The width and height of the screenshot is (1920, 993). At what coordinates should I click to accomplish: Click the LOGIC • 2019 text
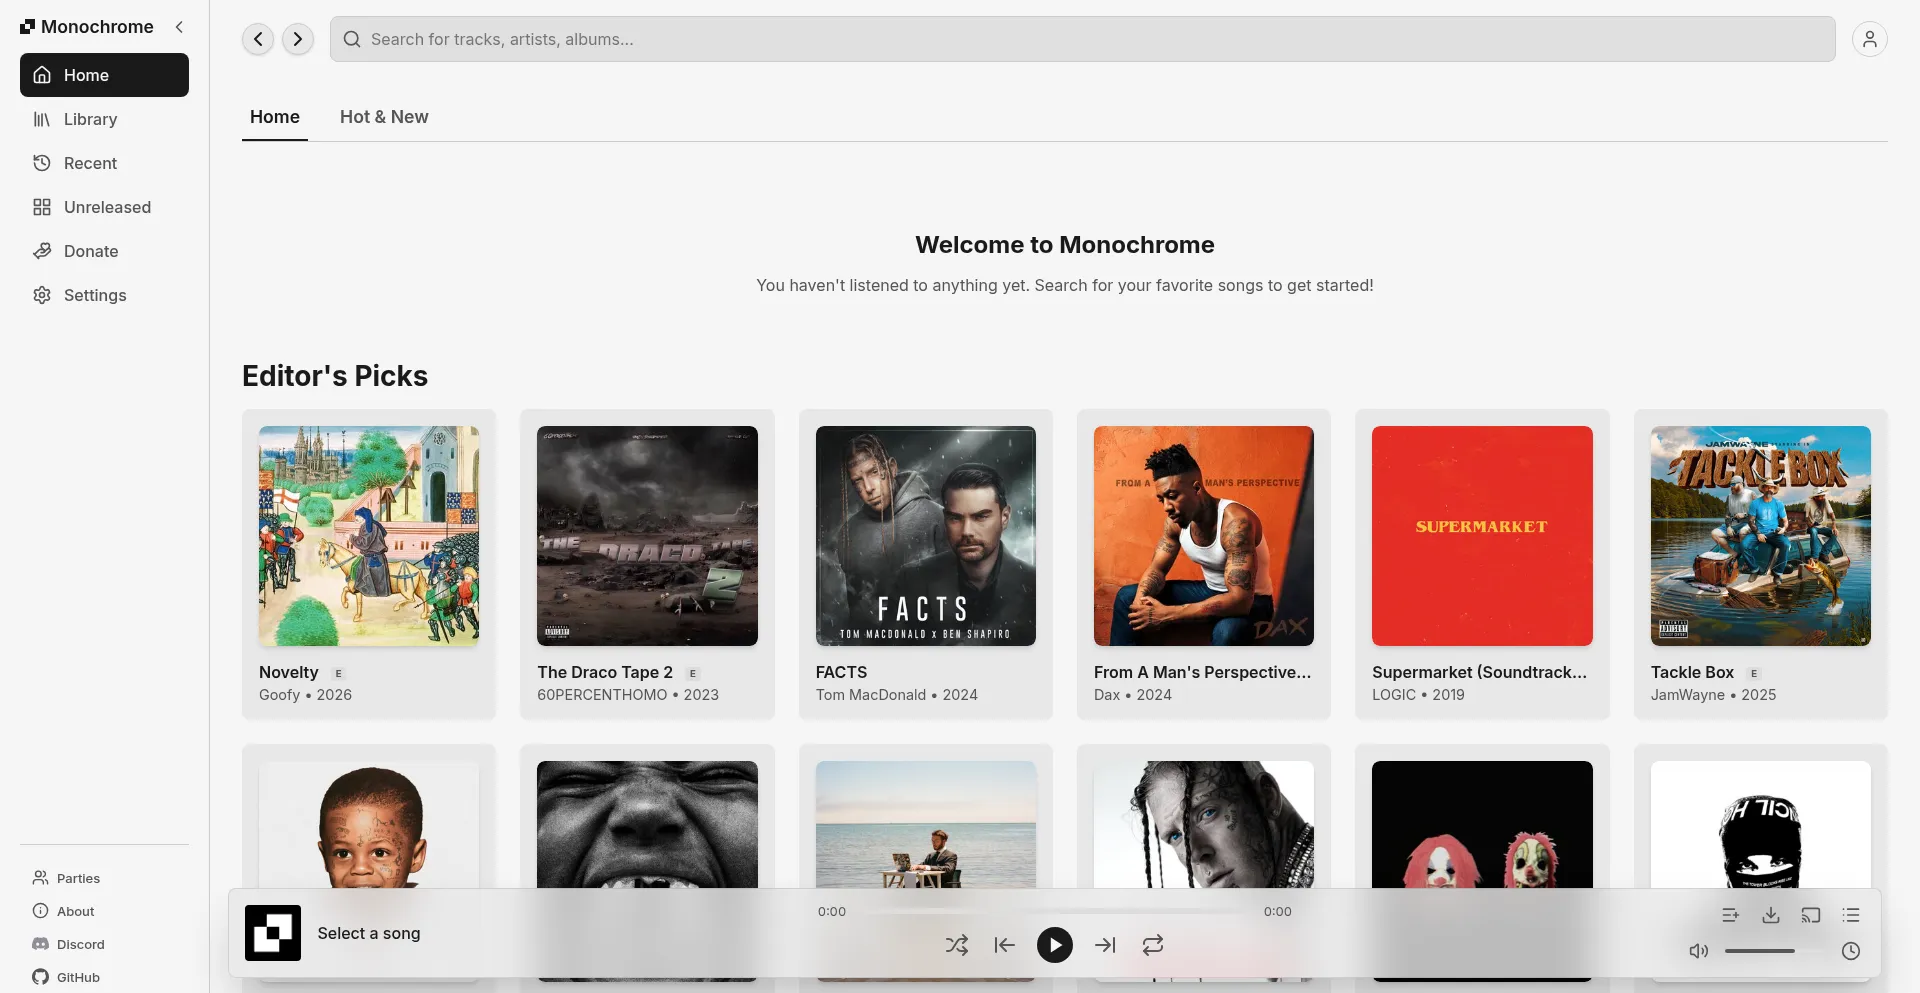pyautogui.click(x=1418, y=695)
